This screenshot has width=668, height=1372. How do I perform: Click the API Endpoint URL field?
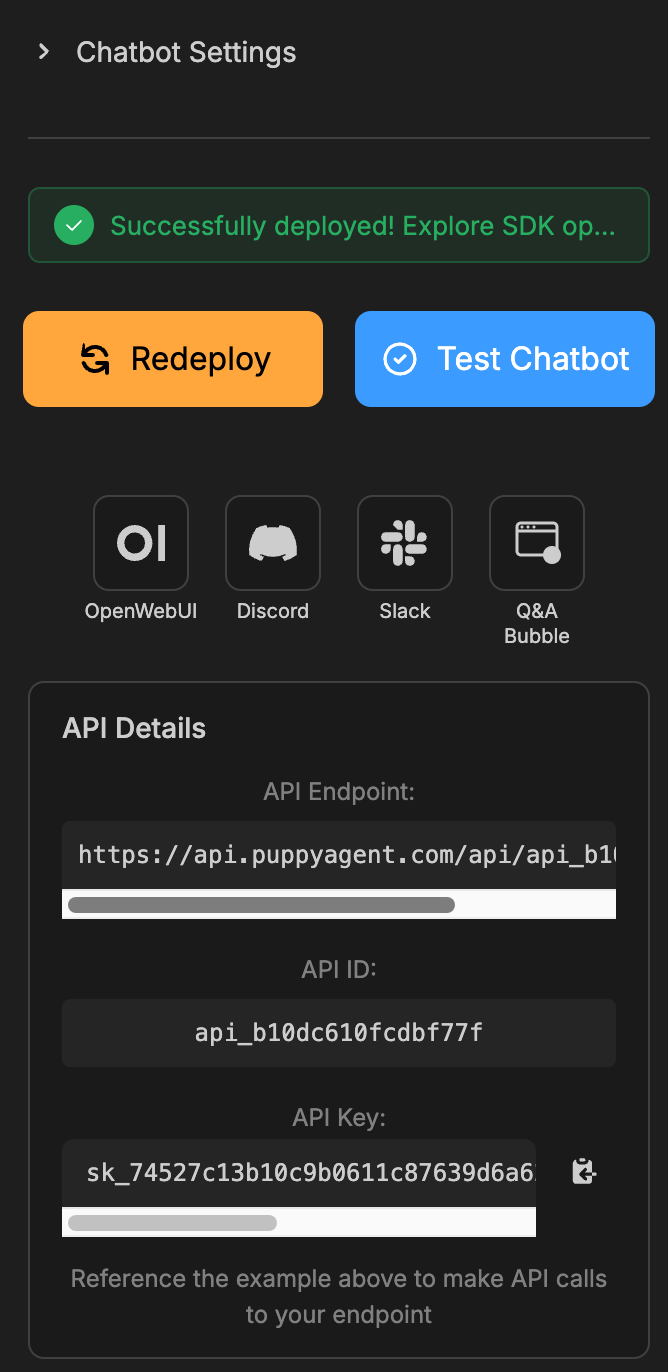(x=339, y=854)
